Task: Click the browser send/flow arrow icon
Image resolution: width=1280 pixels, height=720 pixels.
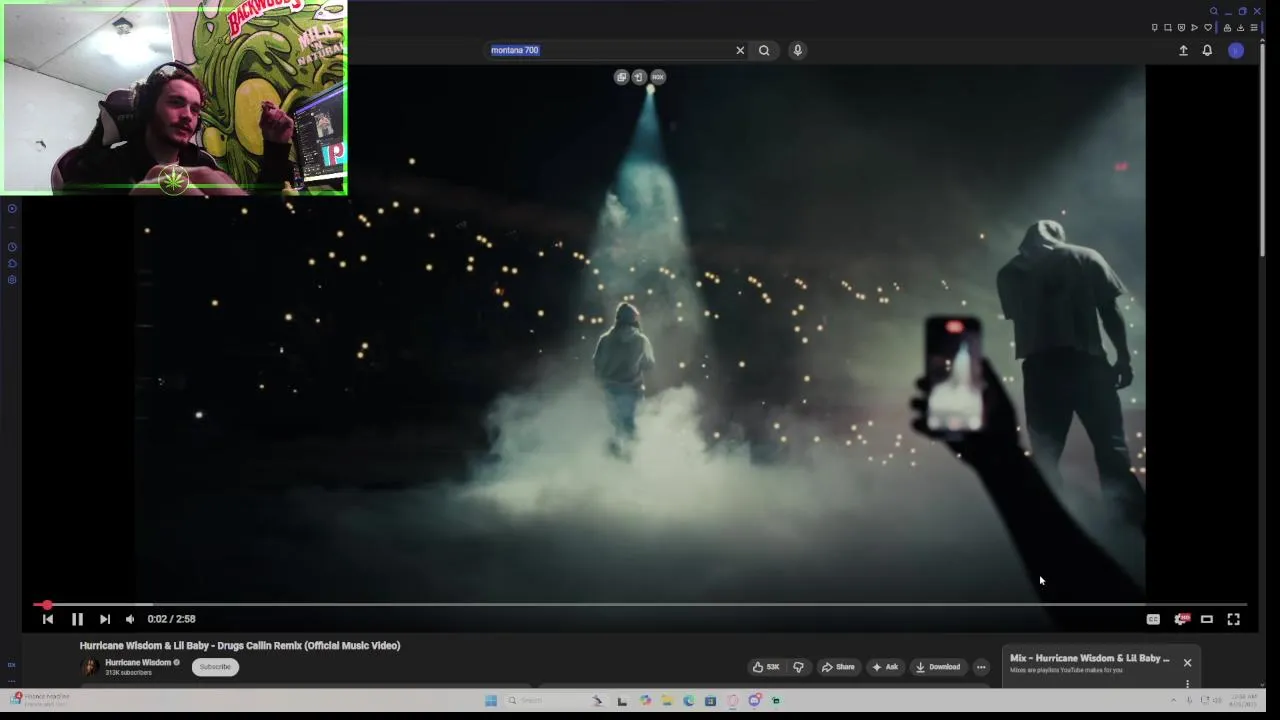Action: (x=1194, y=28)
